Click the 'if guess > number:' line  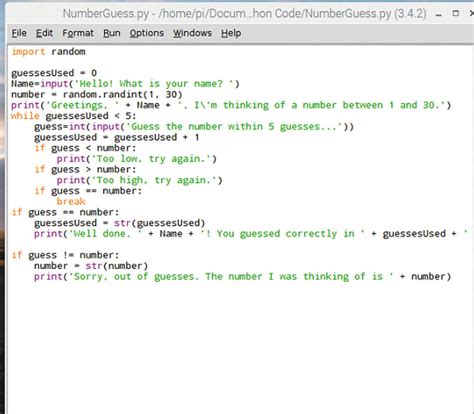coord(85,169)
